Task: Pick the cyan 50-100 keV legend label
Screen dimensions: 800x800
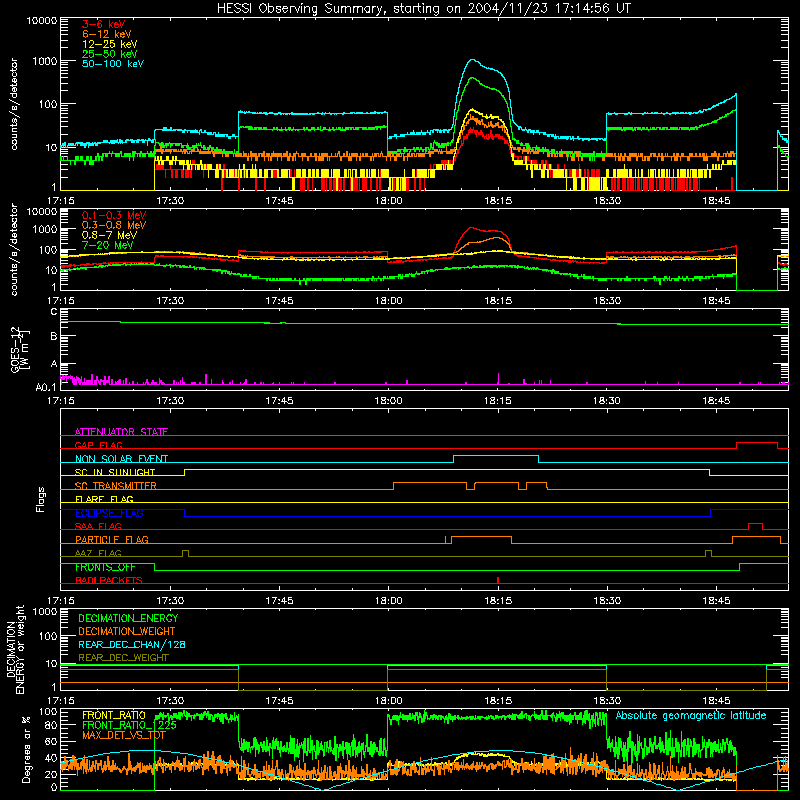Action: [113, 64]
